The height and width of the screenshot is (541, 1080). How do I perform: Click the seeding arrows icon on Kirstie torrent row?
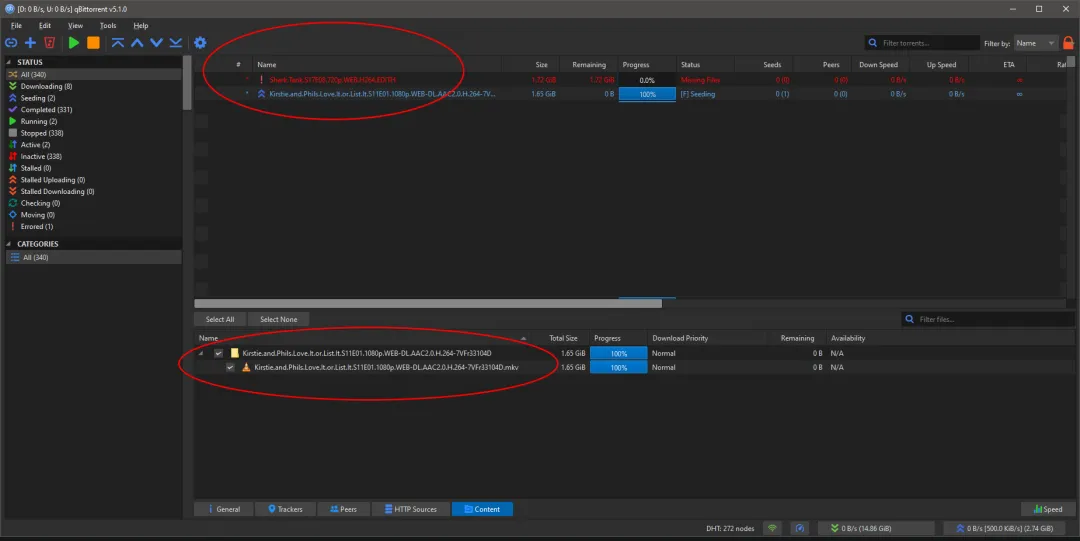[261, 94]
